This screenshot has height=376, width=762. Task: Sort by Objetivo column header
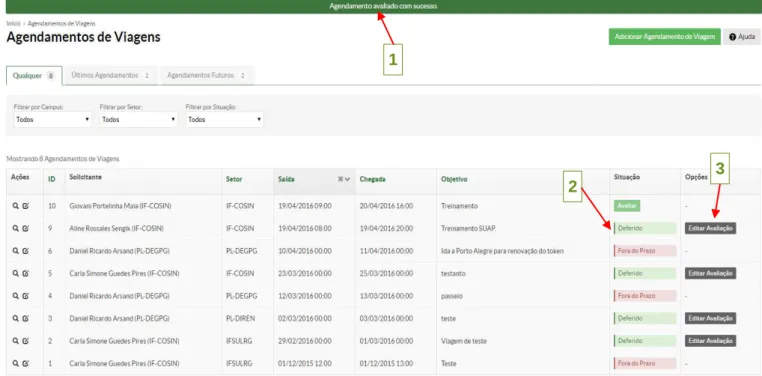[x=454, y=179]
